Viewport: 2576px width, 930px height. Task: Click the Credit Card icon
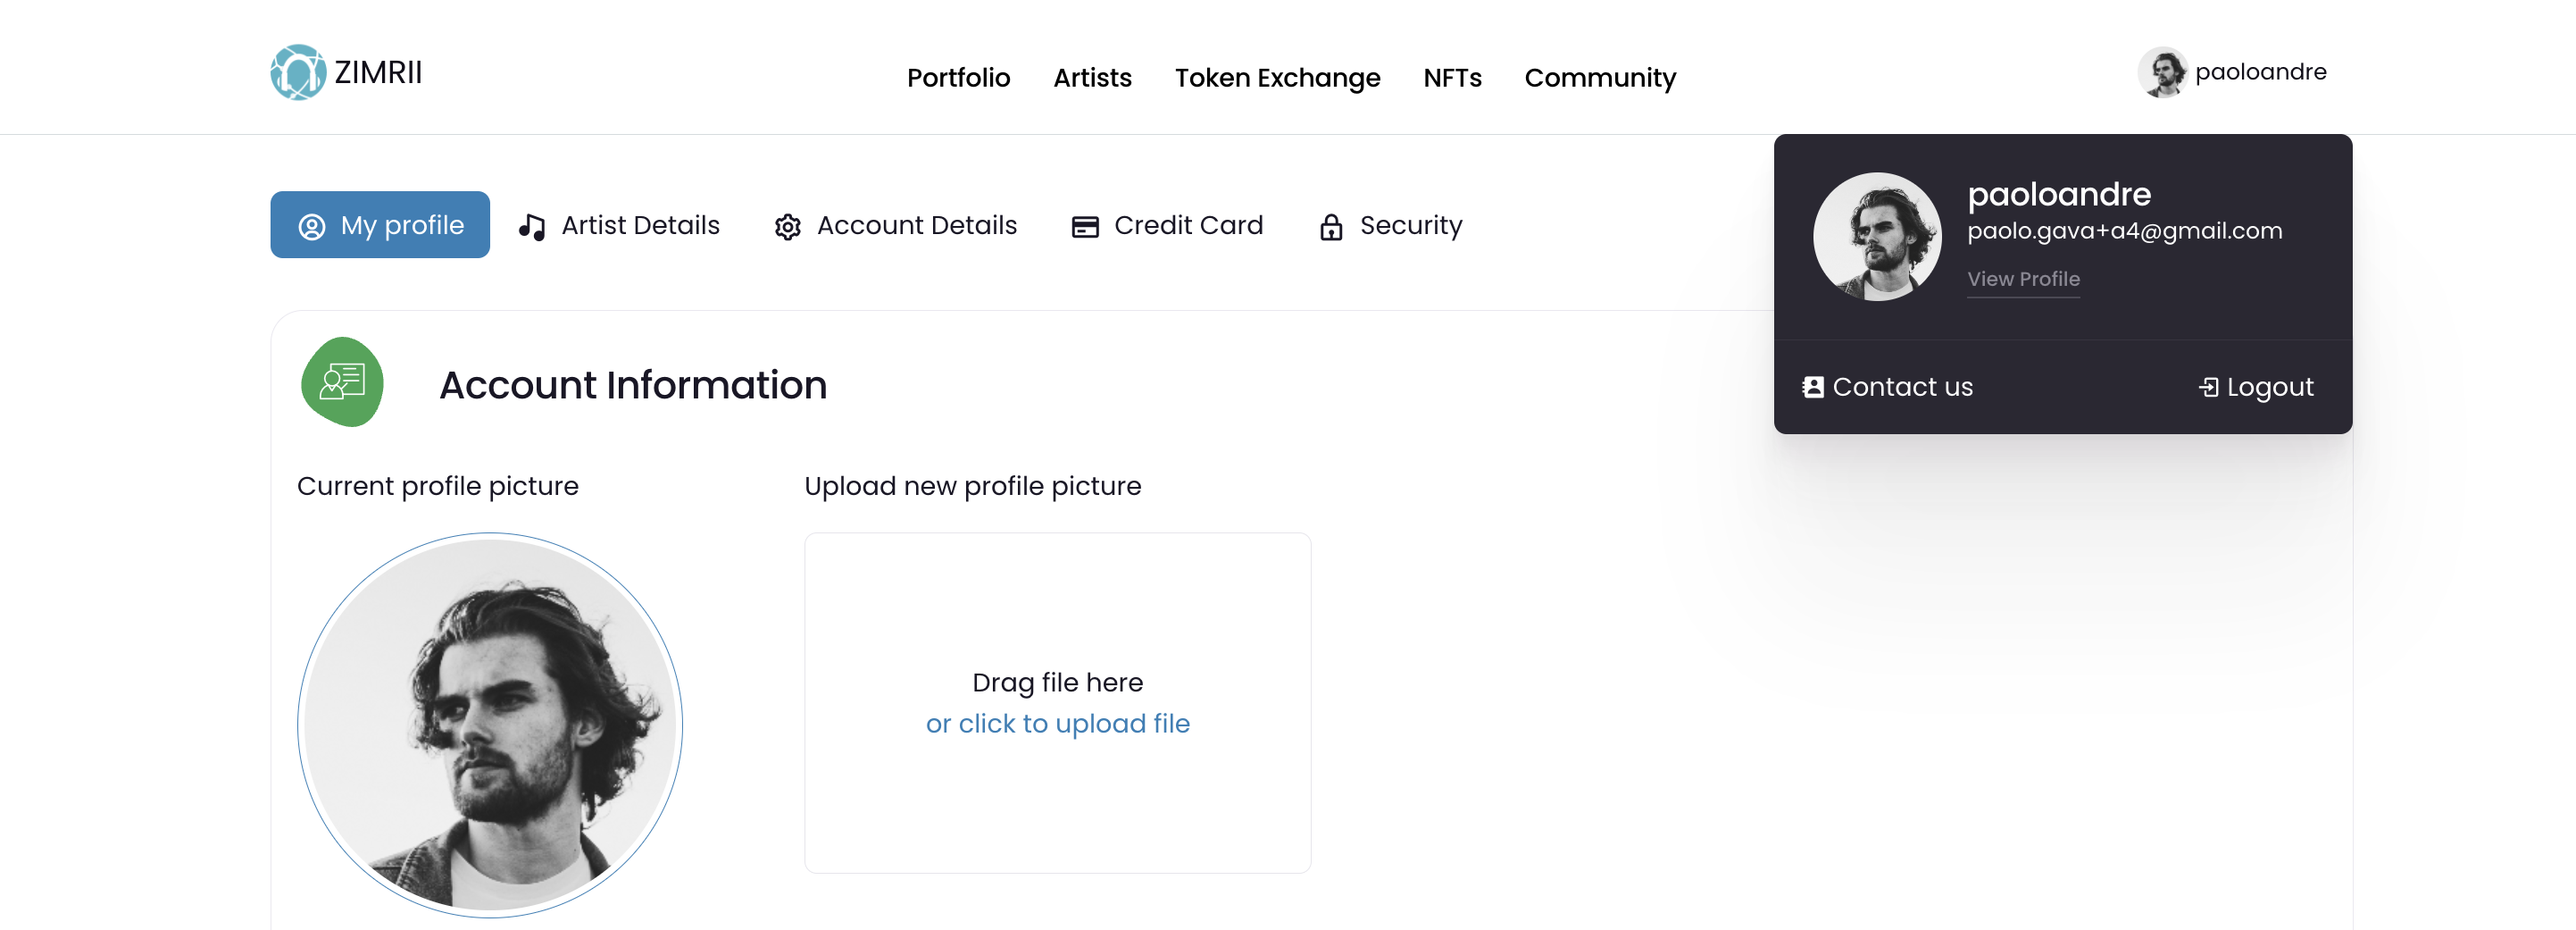[1085, 227]
